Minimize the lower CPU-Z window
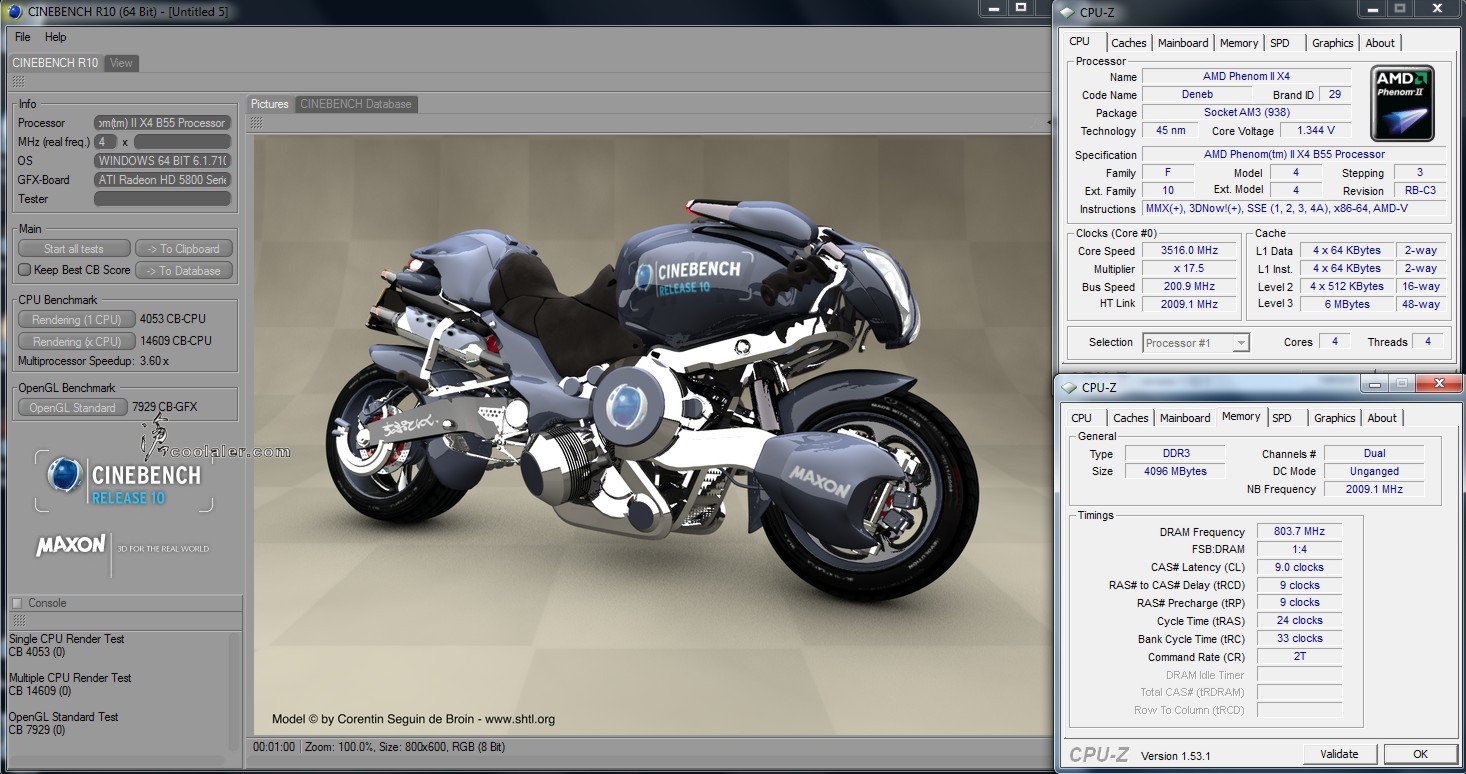 pyautogui.click(x=1376, y=383)
